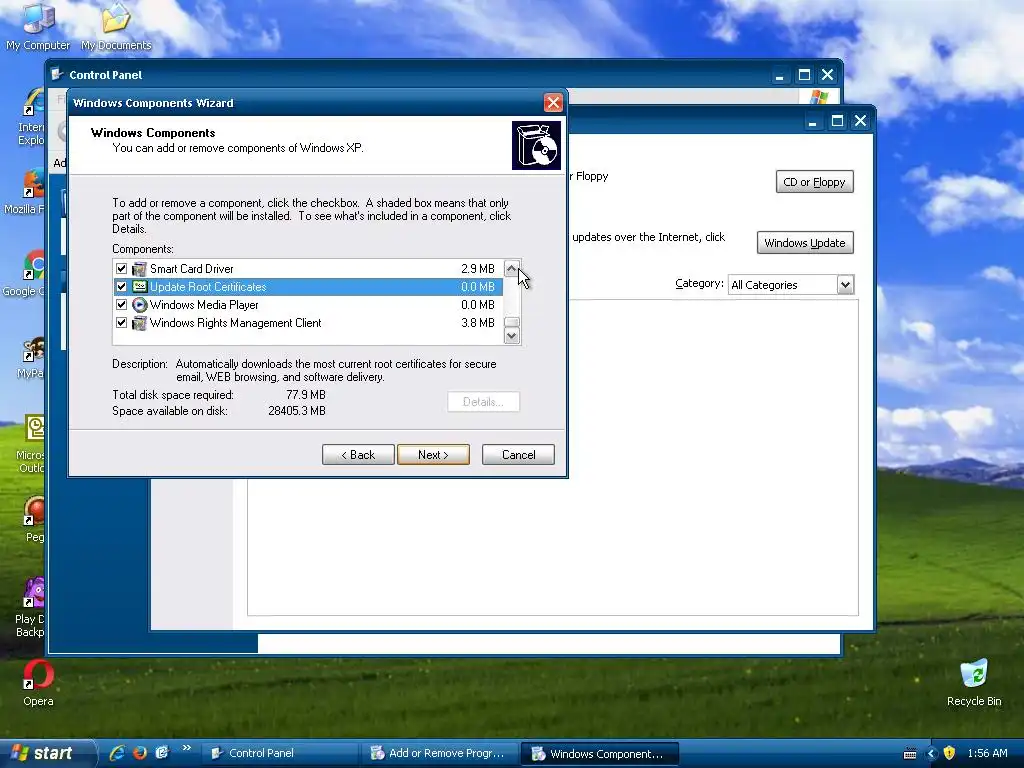Click the CD or Floppy button
Viewport: 1024px width, 768px height.
[814, 182]
